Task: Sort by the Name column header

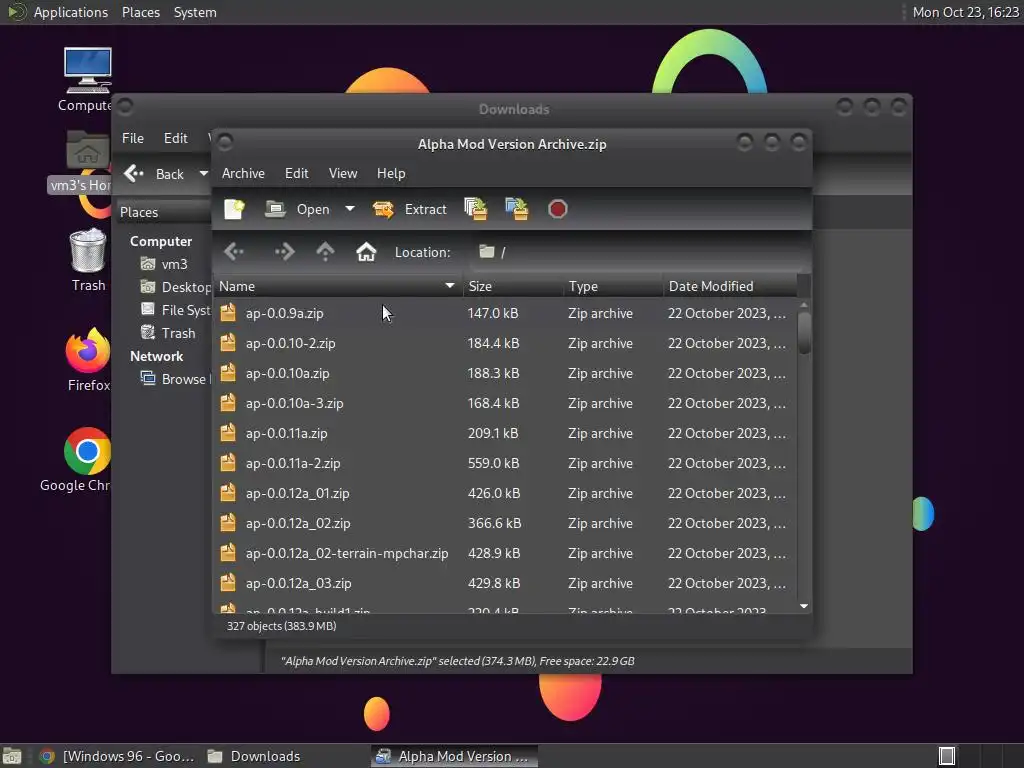Action: [x=337, y=286]
